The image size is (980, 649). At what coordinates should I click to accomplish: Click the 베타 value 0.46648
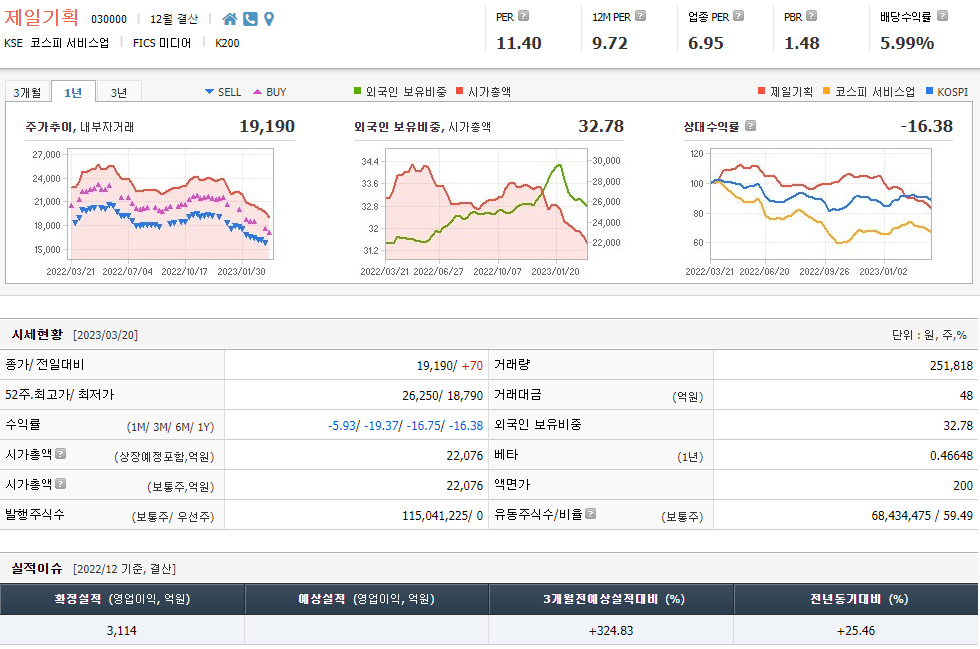[951, 456]
